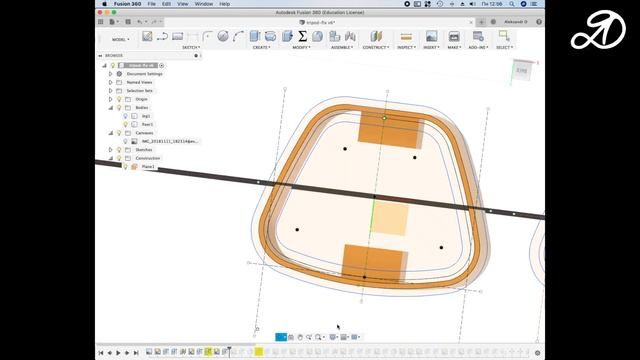Open the Help menu

(x=224, y=4)
